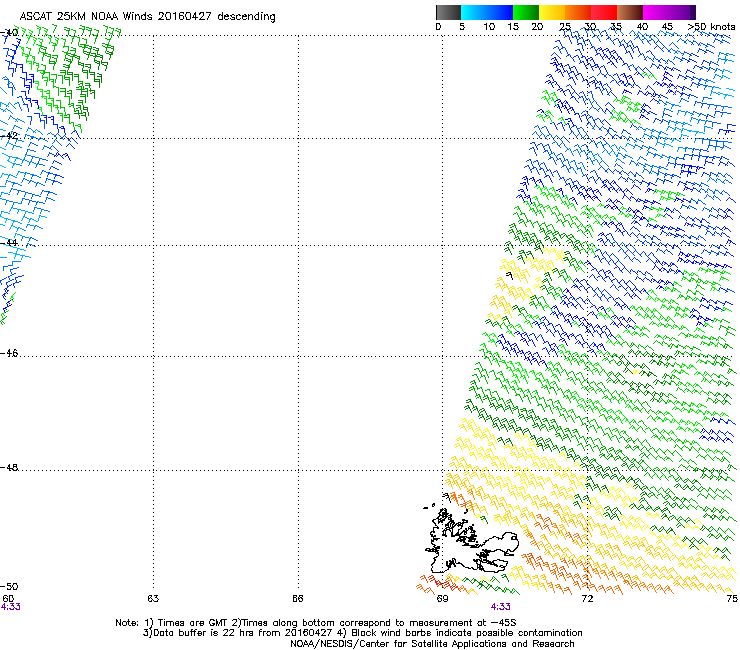Click the "-50" latitude axis label

point(9,586)
